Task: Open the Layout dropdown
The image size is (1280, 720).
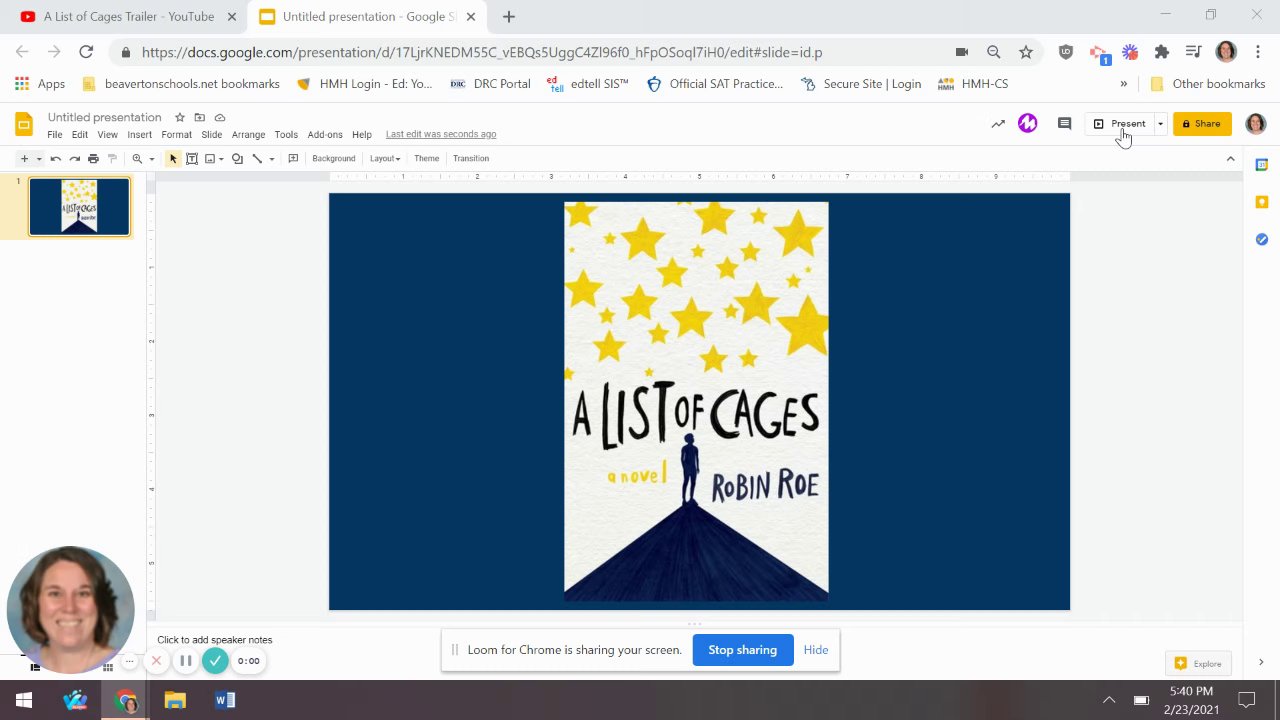Action: point(385,158)
